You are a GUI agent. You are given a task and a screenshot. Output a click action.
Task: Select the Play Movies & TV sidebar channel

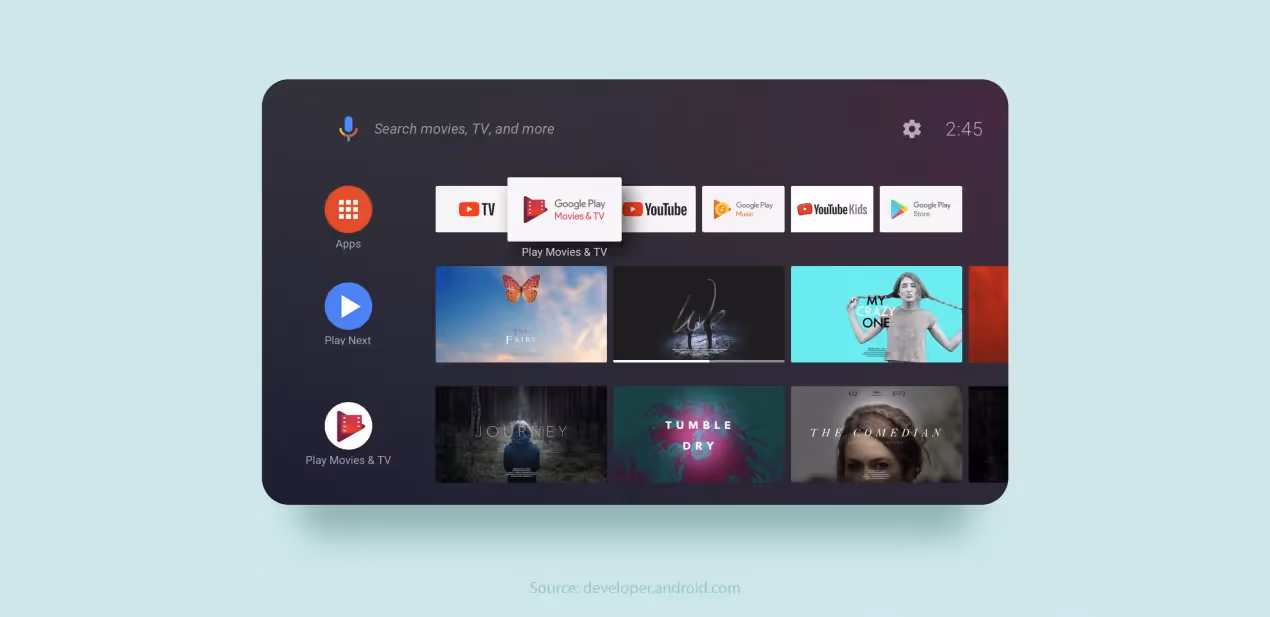[348, 426]
